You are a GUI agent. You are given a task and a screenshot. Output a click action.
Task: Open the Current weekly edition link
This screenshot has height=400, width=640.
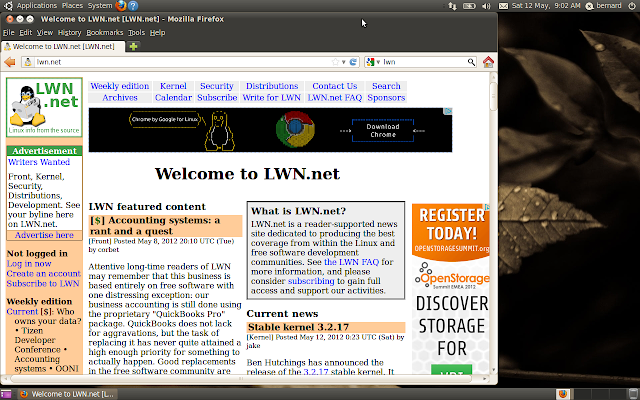click(22, 311)
